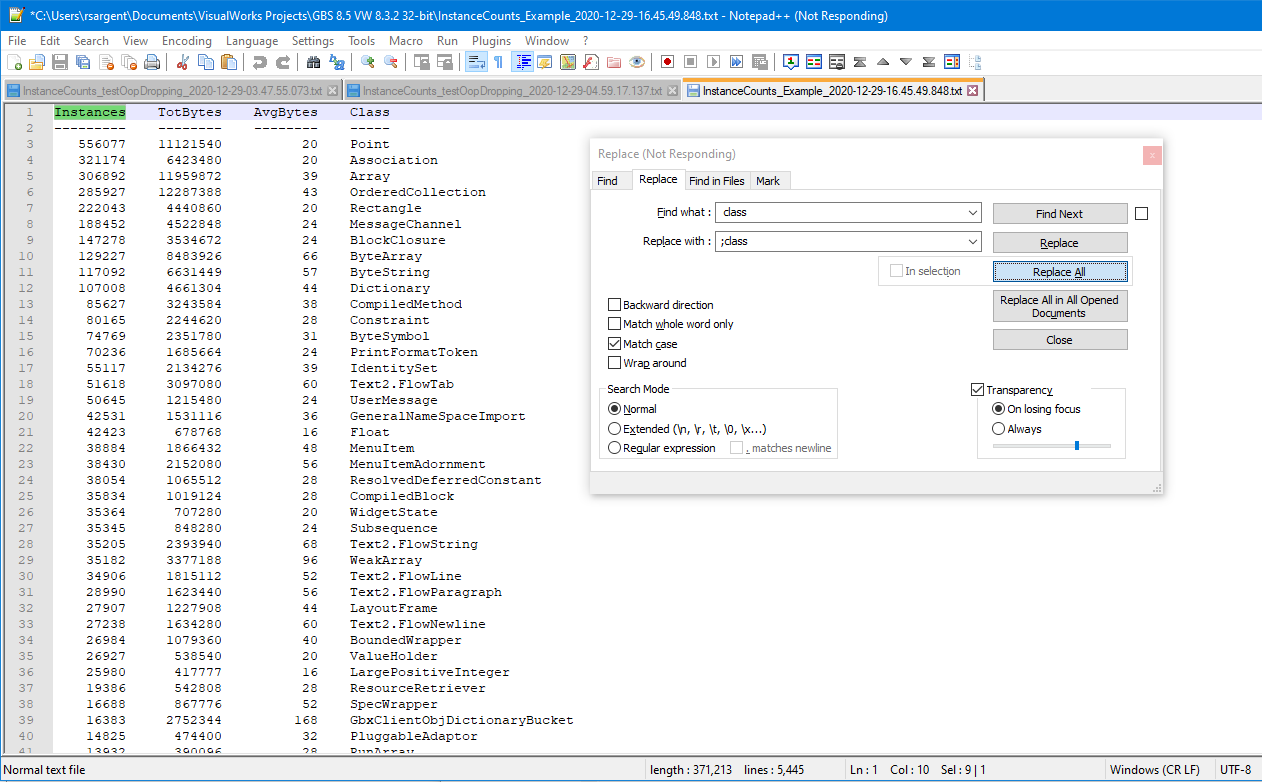Image resolution: width=1262 pixels, height=782 pixels.
Task: Click Find Next in the Replace dialog
Action: pos(1059,213)
